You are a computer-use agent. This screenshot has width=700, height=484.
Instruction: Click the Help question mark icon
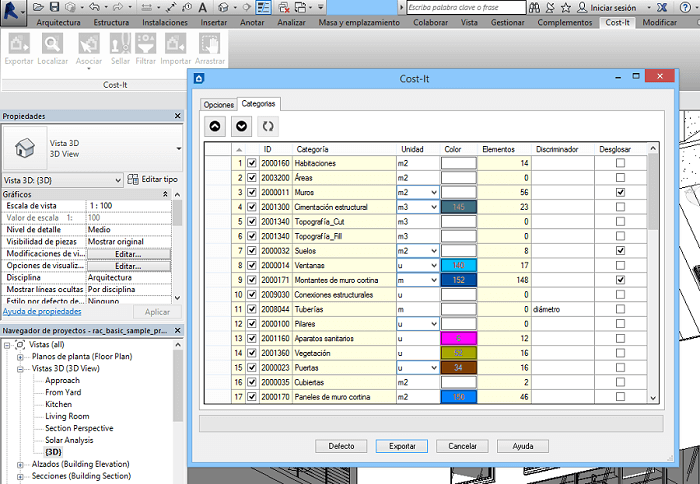tap(685, 7)
